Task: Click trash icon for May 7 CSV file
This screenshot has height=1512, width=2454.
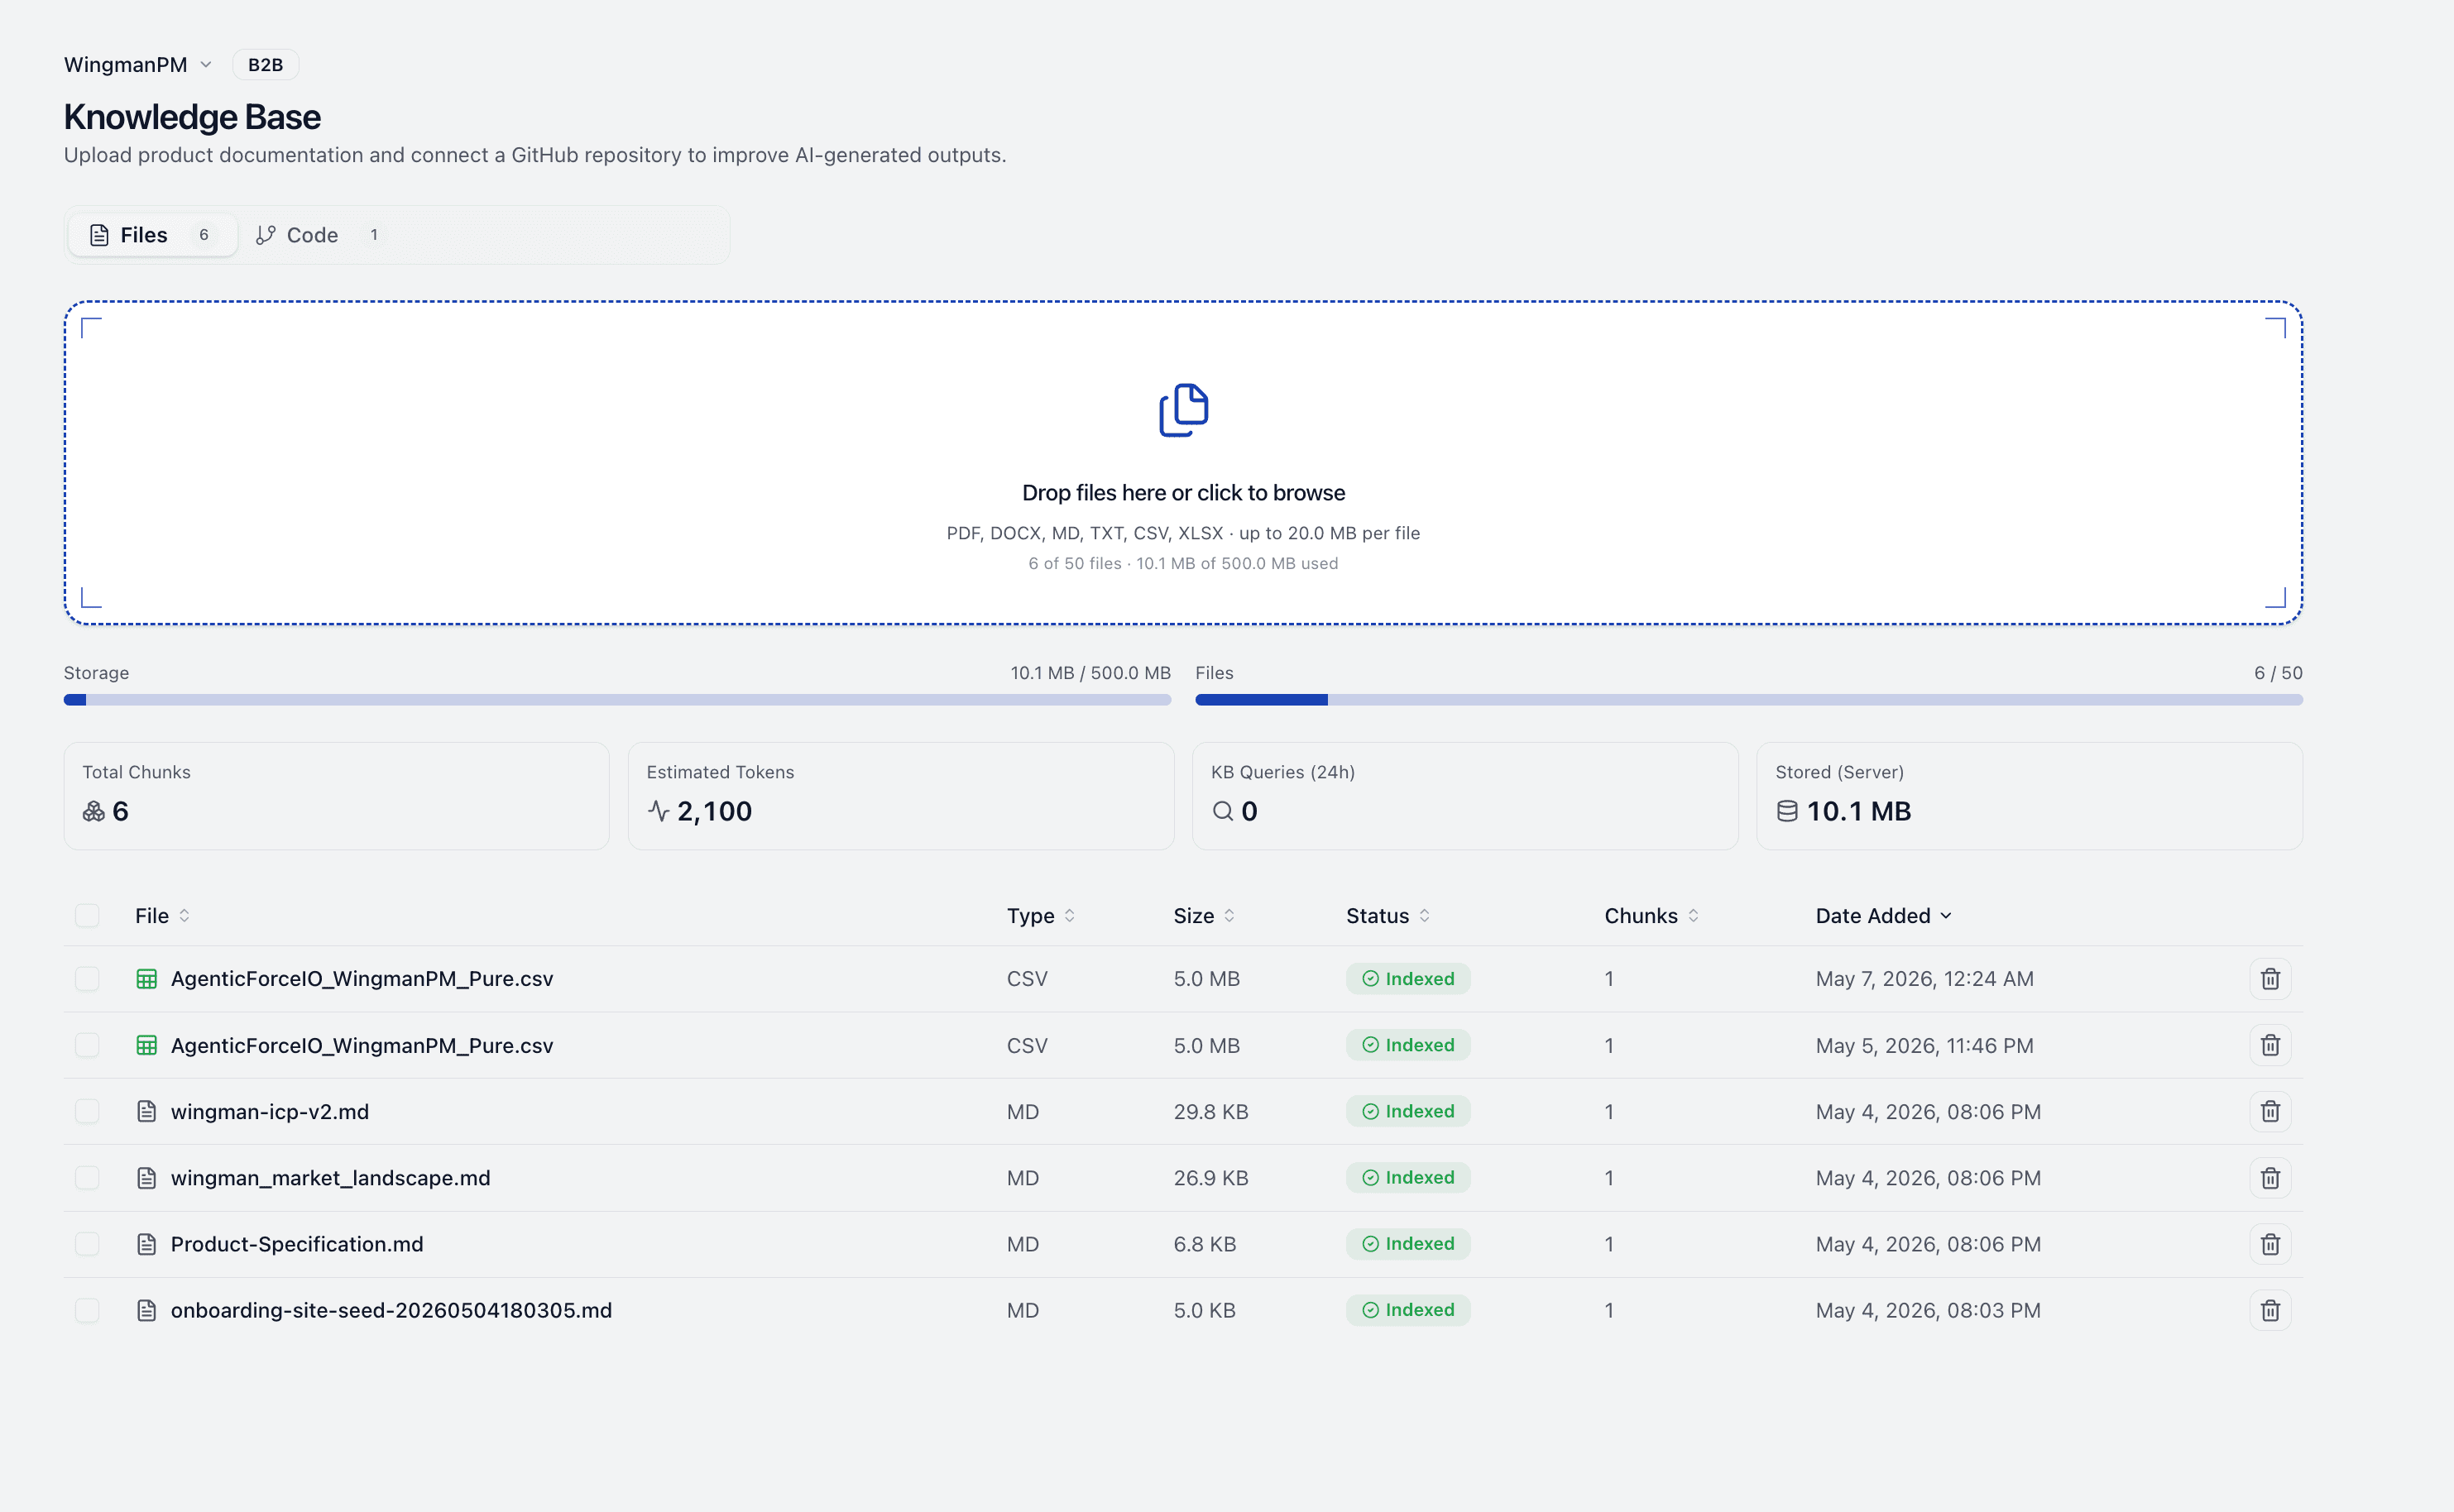Action: 2270,979
